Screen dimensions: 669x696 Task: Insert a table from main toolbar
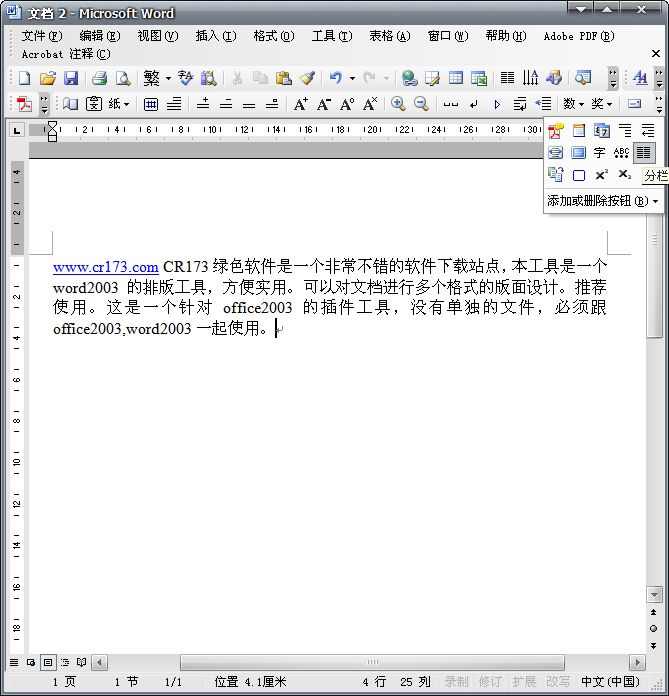pos(455,78)
